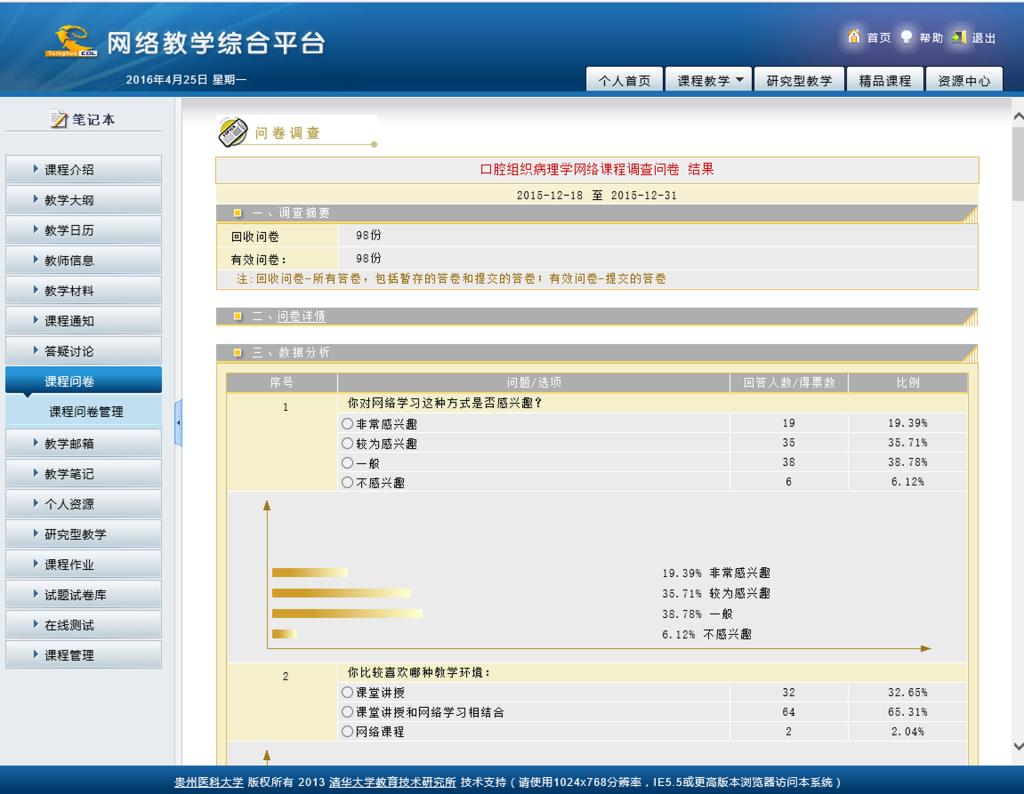Expand the 课程介绍 sidebar section
This screenshot has width=1024, height=794.
(84, 169)
